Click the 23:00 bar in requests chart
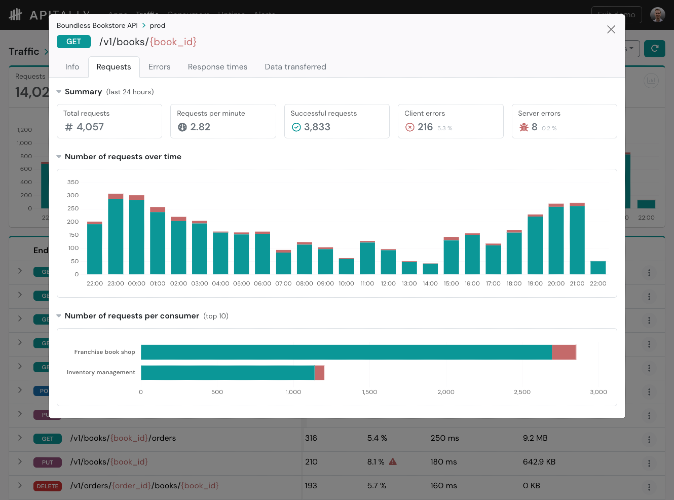The height and width of the screenshot is (500, 674). click(x=115, y=234)
